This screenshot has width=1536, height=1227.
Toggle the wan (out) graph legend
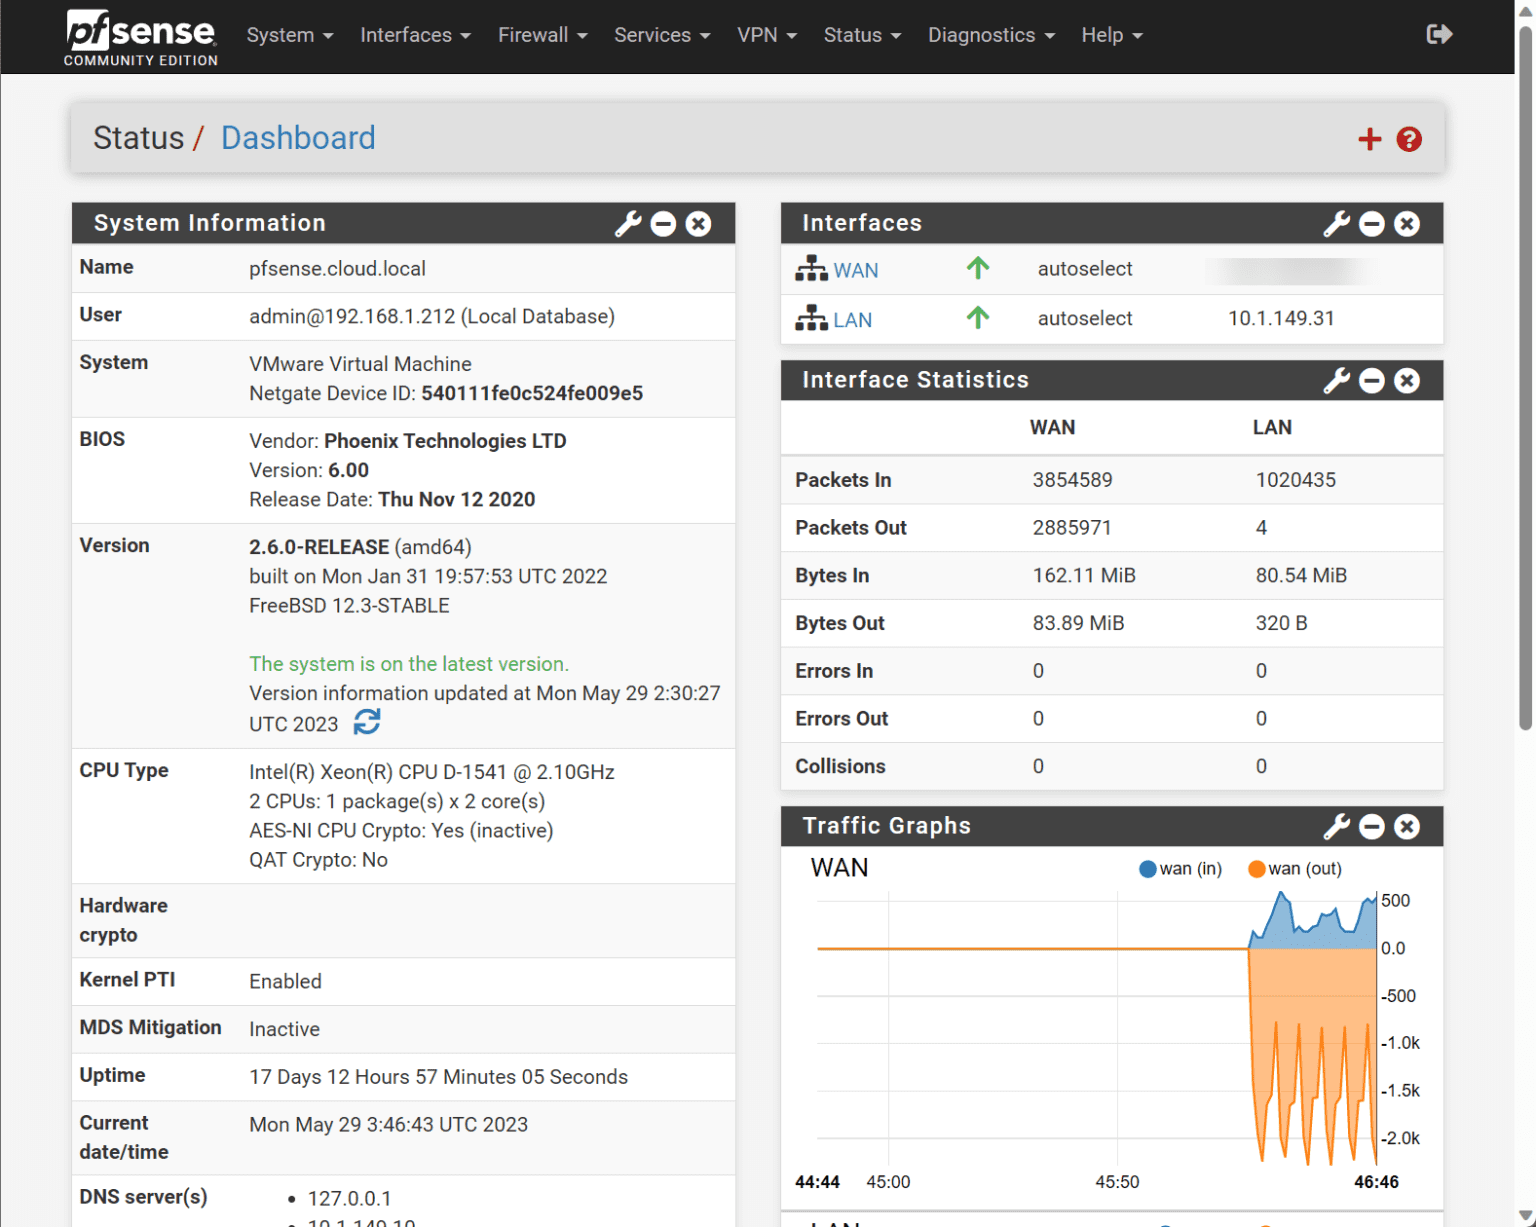1294,868
